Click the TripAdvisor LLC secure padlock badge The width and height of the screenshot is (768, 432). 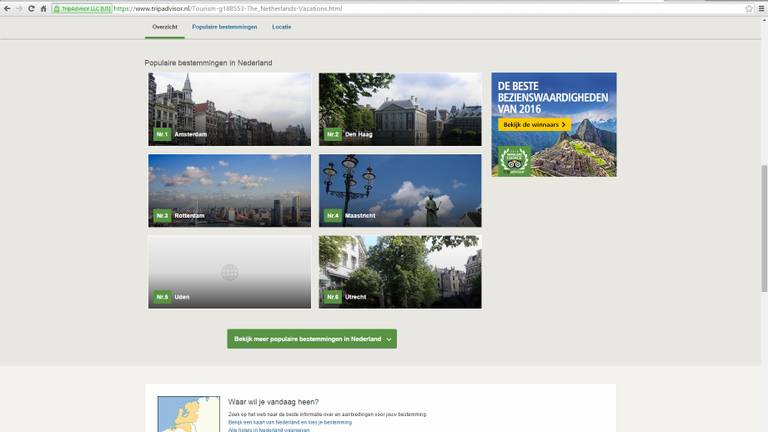point(82,9)
